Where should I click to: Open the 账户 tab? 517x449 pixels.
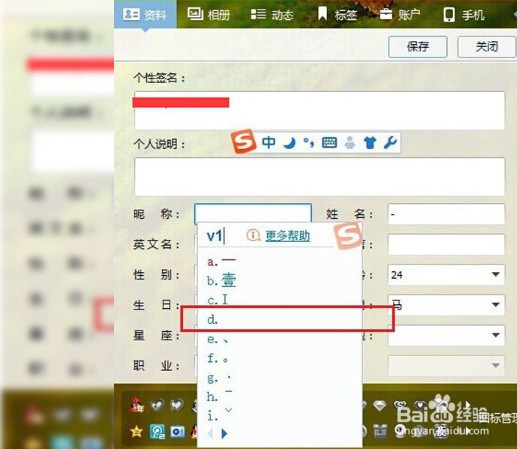pos(400,14)
